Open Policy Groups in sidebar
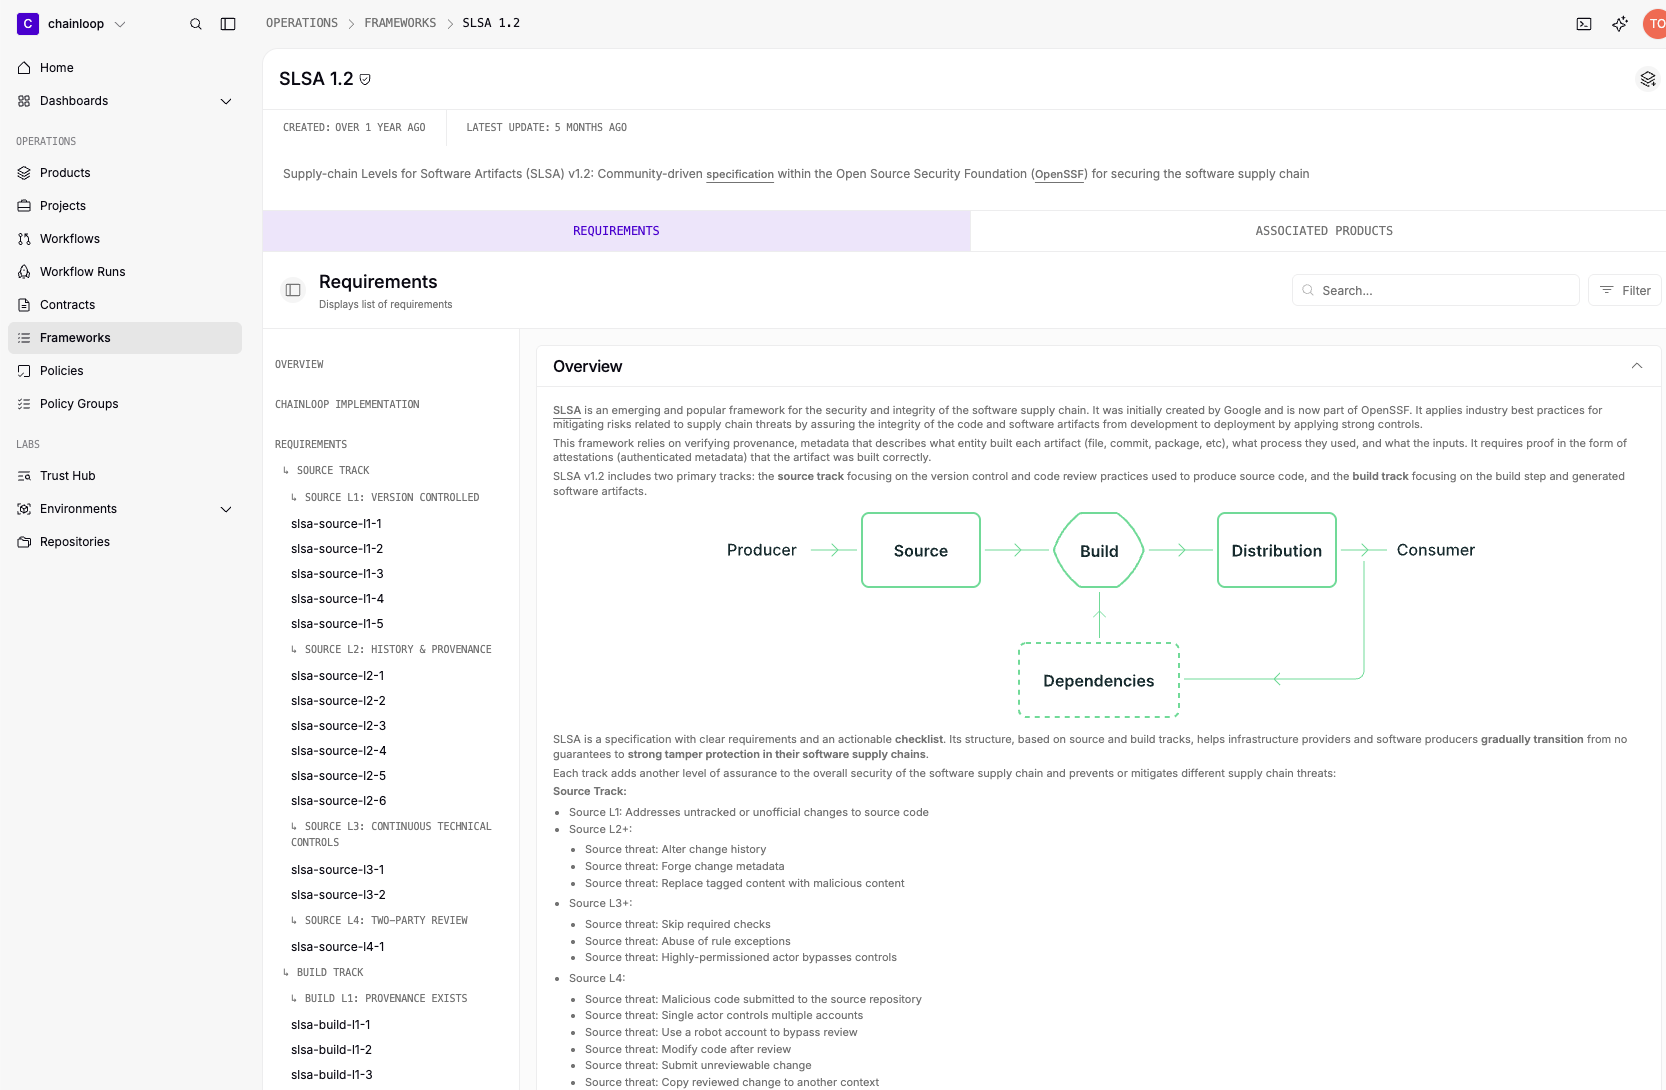This screenshot has height=1090, width=1666. click(x=125, y=404)
